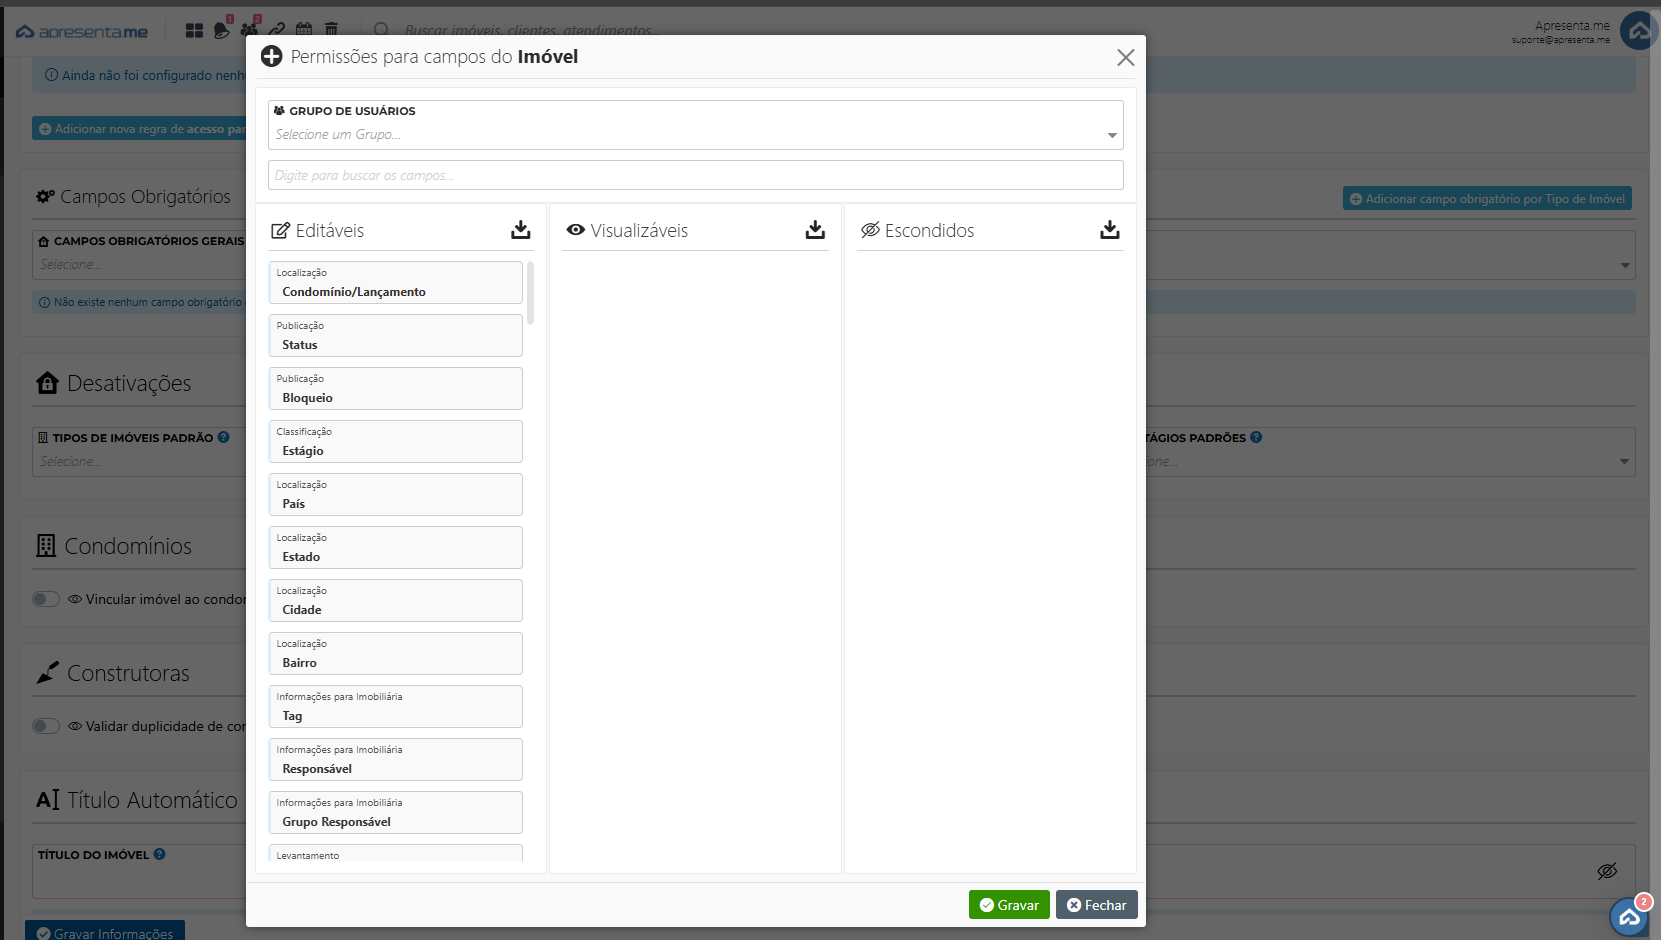Expand the Estágios Padrões dropdown arrow

click(x=1624, y=462)
